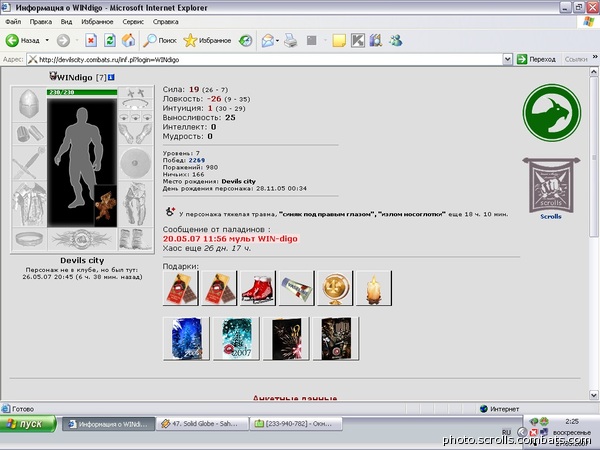Screen dimensions: 600x450
Task: Click the 2007 Christmas tree postcard
Action: [x=236, y=339]
